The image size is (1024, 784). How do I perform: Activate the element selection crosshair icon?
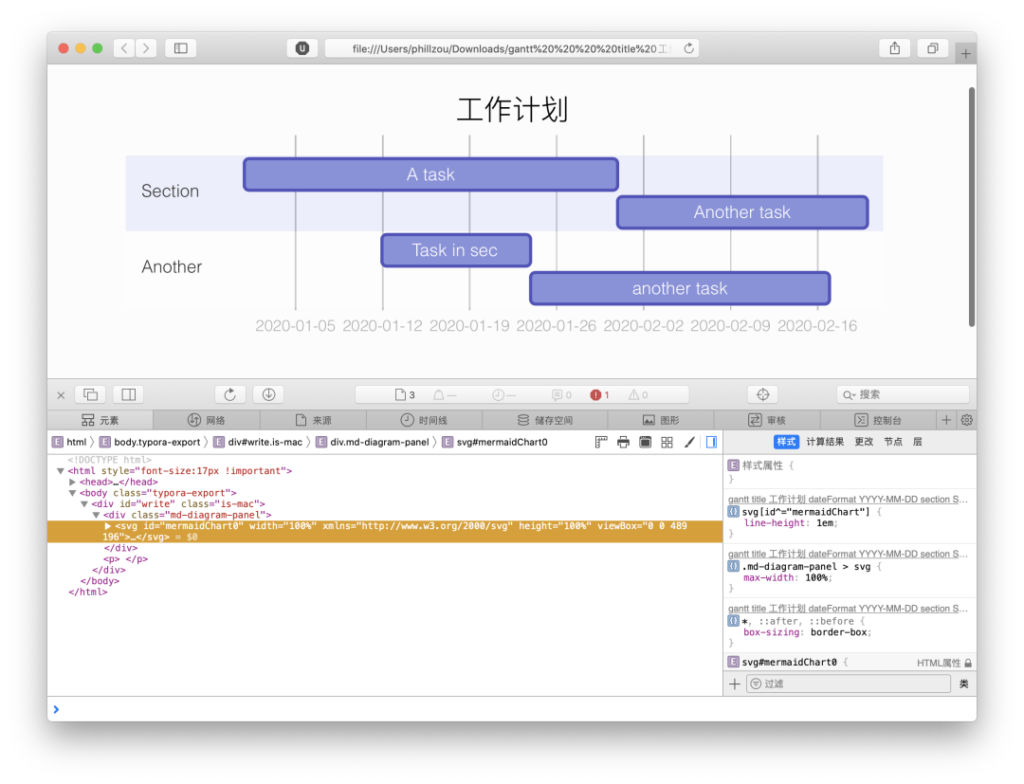click(763, 395)
